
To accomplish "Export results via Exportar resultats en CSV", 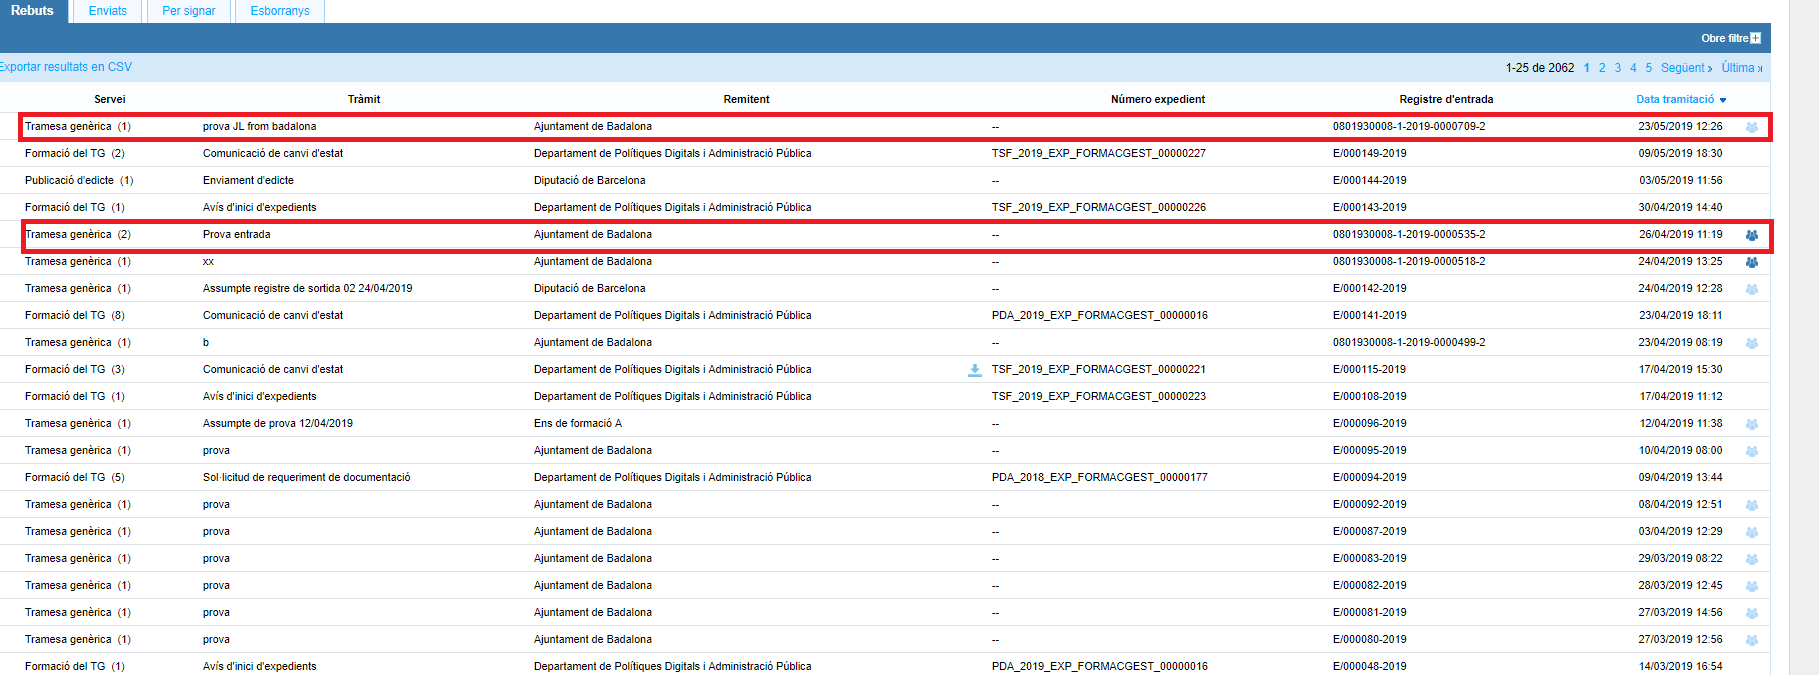I will click(x=66, y=67).
